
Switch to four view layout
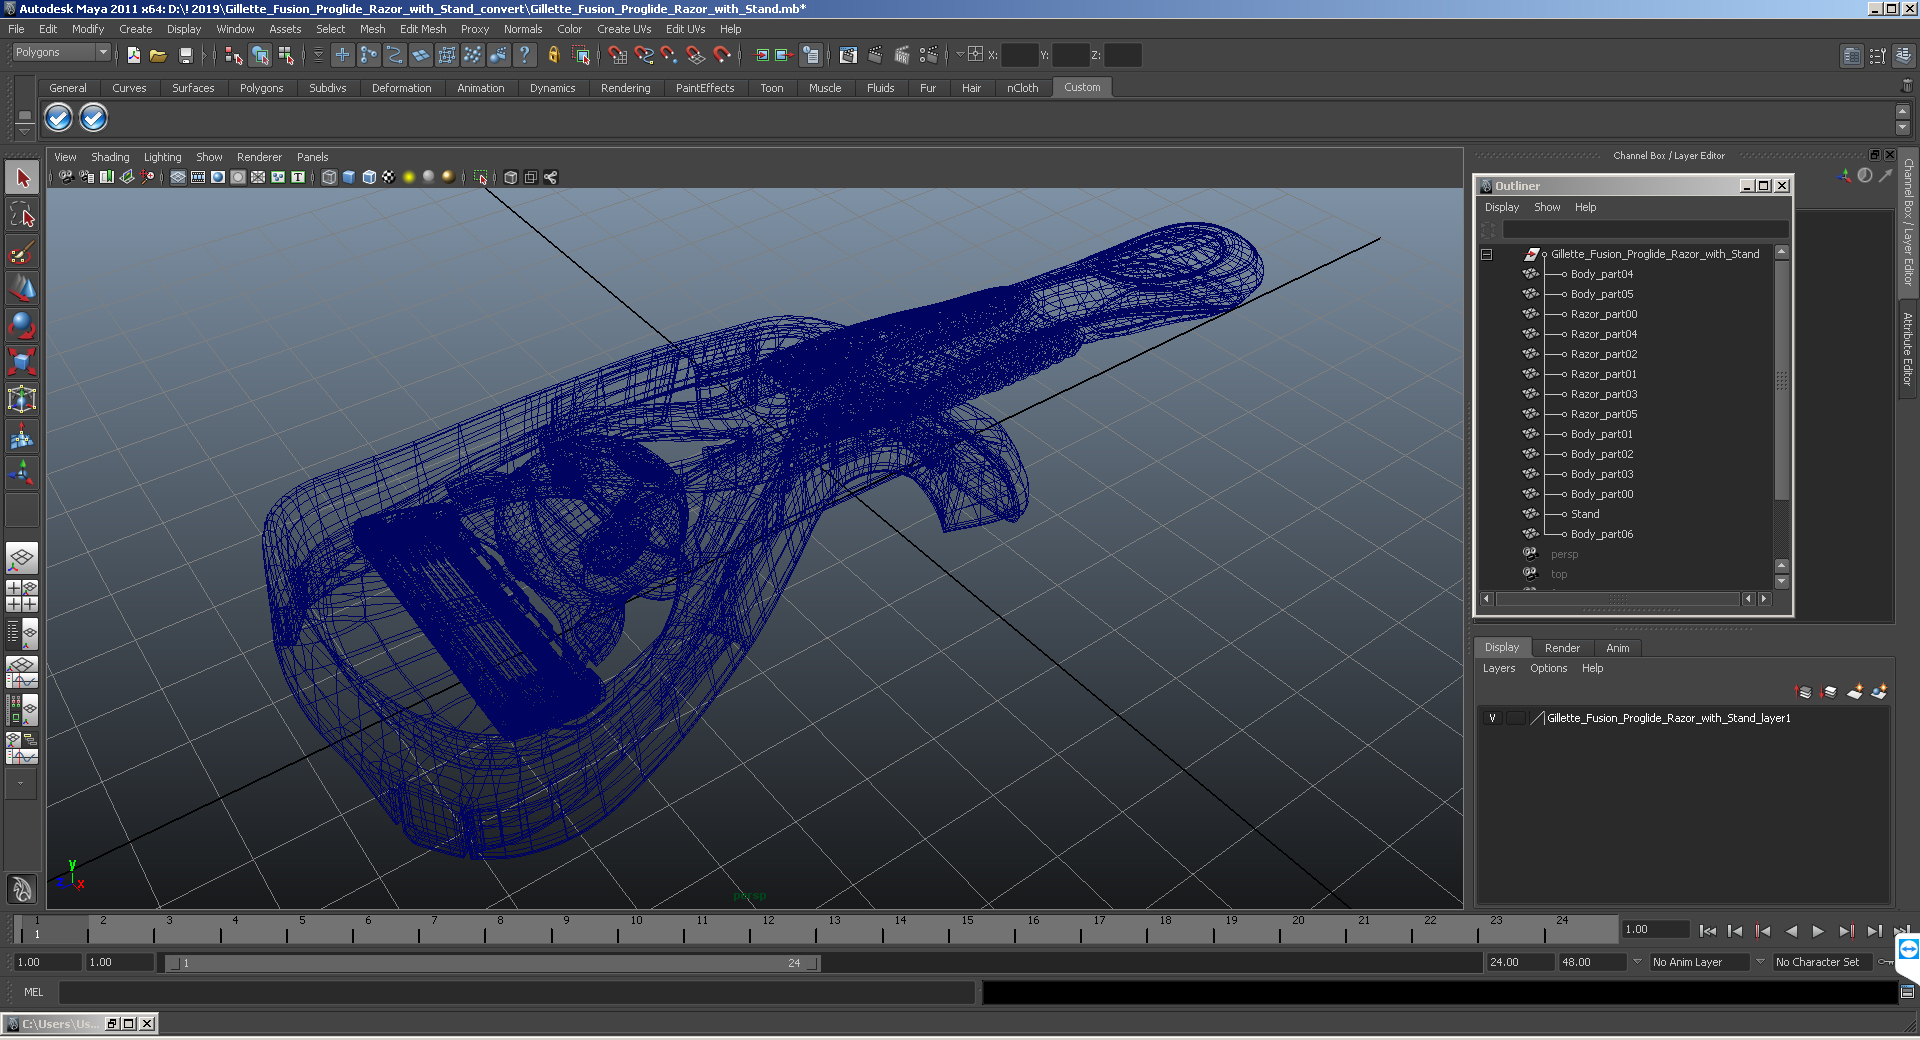tap(22, 596)
